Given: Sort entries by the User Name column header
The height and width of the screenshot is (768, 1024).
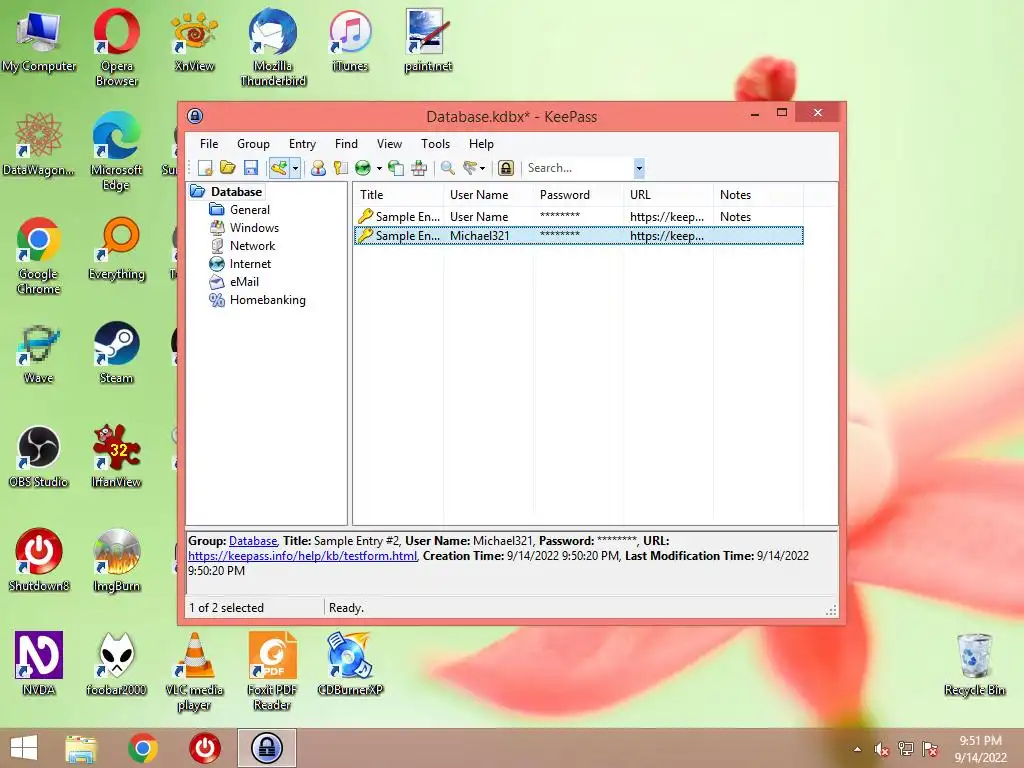Looking at the screenshot, I should [488, 195].
